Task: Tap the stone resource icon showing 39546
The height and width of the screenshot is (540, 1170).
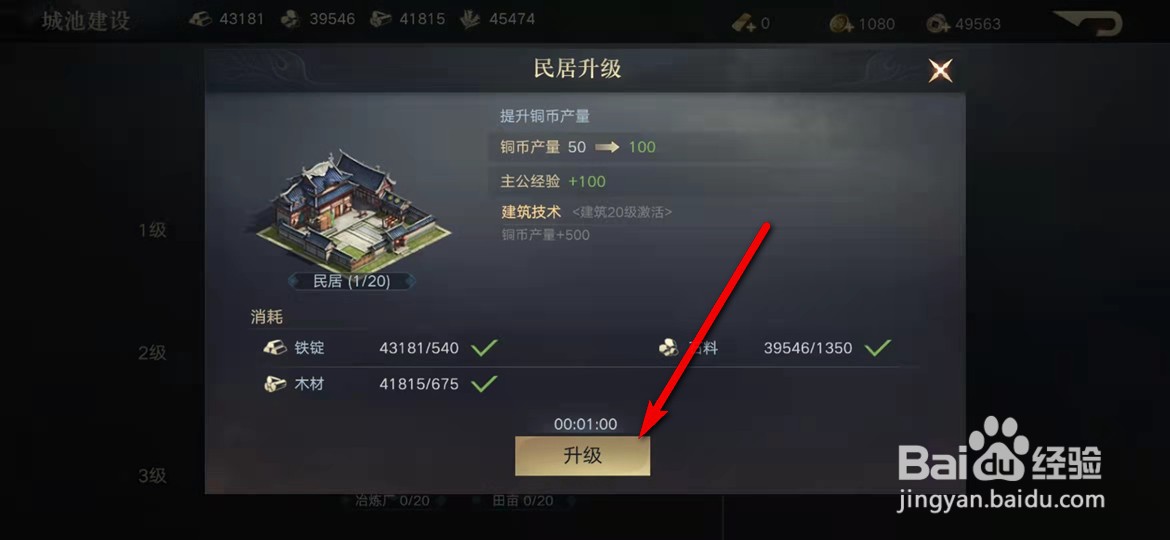Action: pyautogui.click(x=291, y=20)
